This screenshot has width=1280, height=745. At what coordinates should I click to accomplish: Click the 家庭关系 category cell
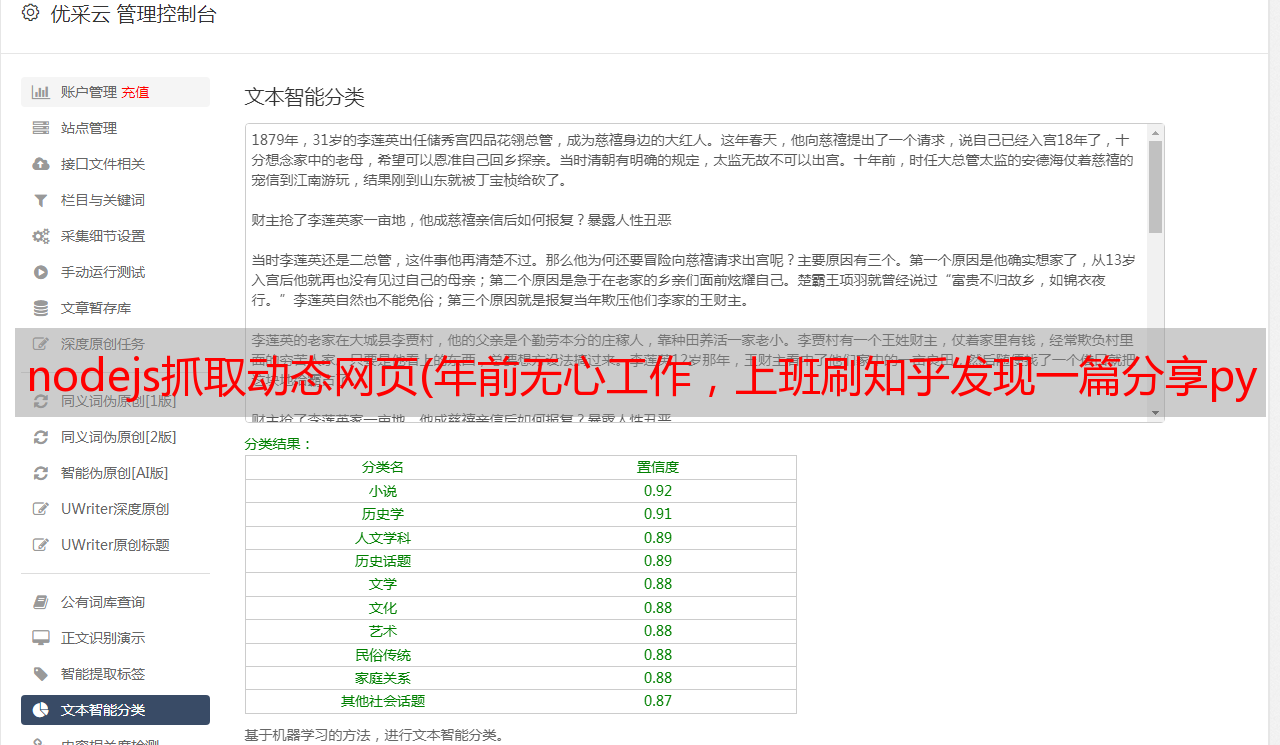383,678
